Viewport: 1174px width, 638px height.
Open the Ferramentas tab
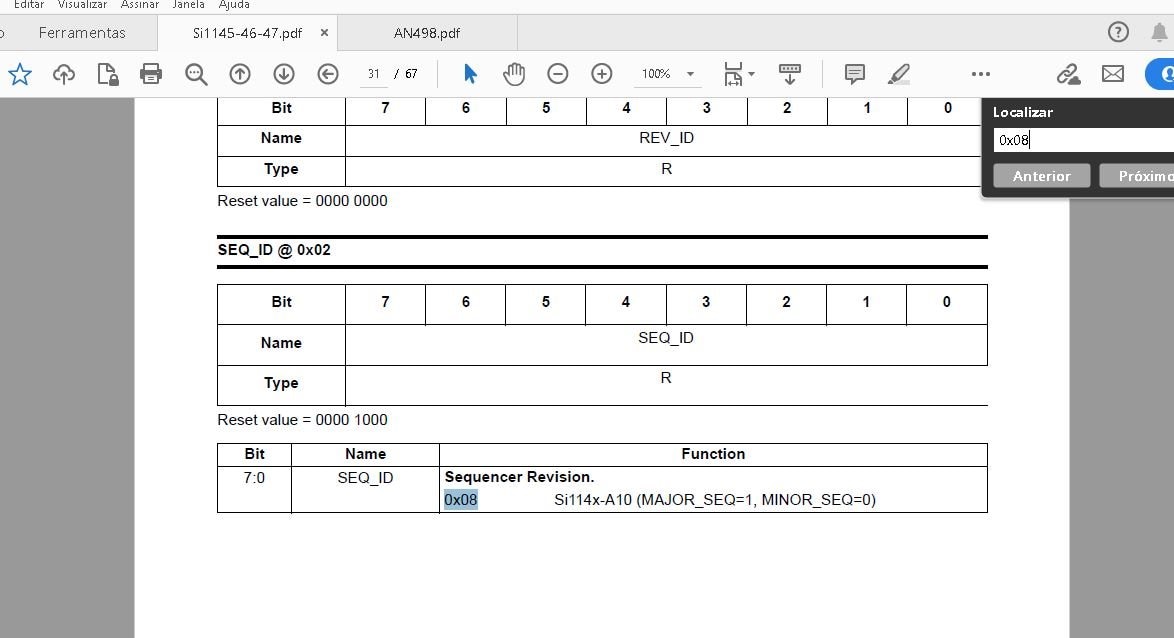tap(82, 33)
